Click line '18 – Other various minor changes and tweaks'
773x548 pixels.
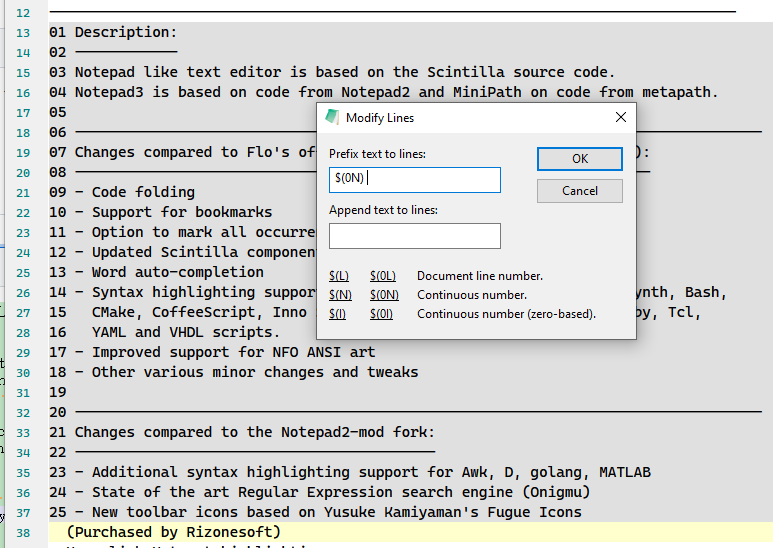tap(233, 372)
